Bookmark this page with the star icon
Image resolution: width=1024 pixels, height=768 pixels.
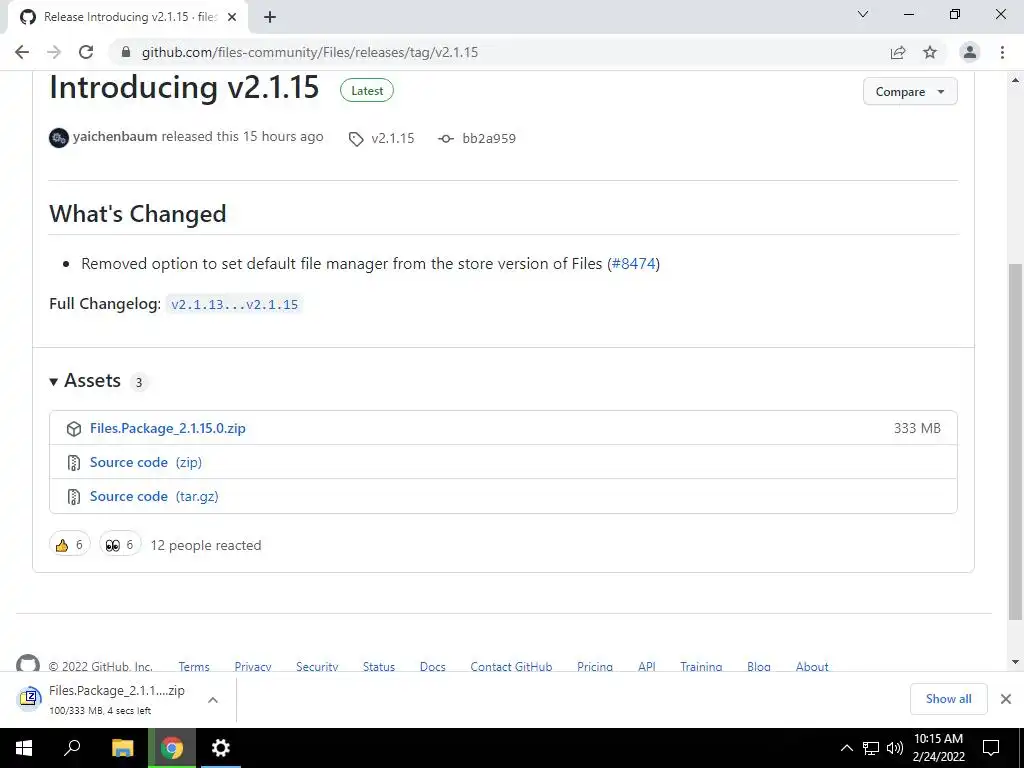[930, 52]
